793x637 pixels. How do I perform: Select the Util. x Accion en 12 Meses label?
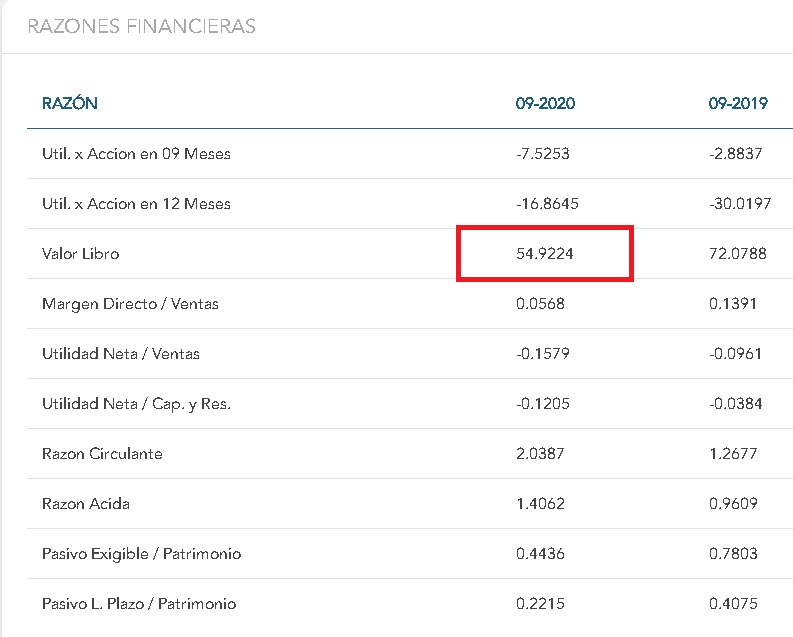[136, 204]
